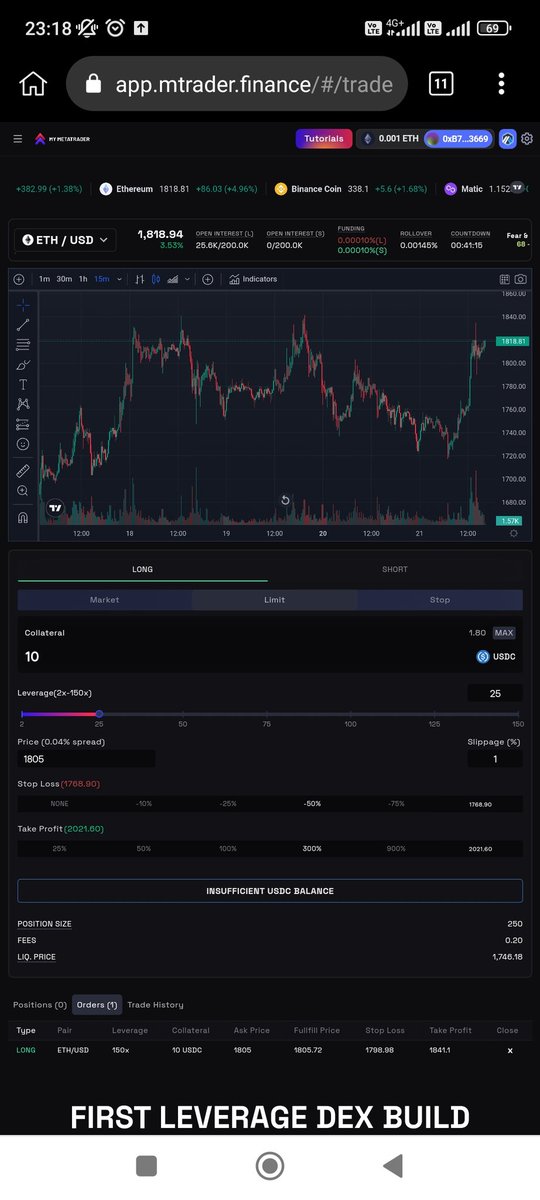Image resolution: width=540 pixels, height=1200 pixels.
Task: Select the text annotation tool
Action: pyautogui.click(x=23, y=385)
